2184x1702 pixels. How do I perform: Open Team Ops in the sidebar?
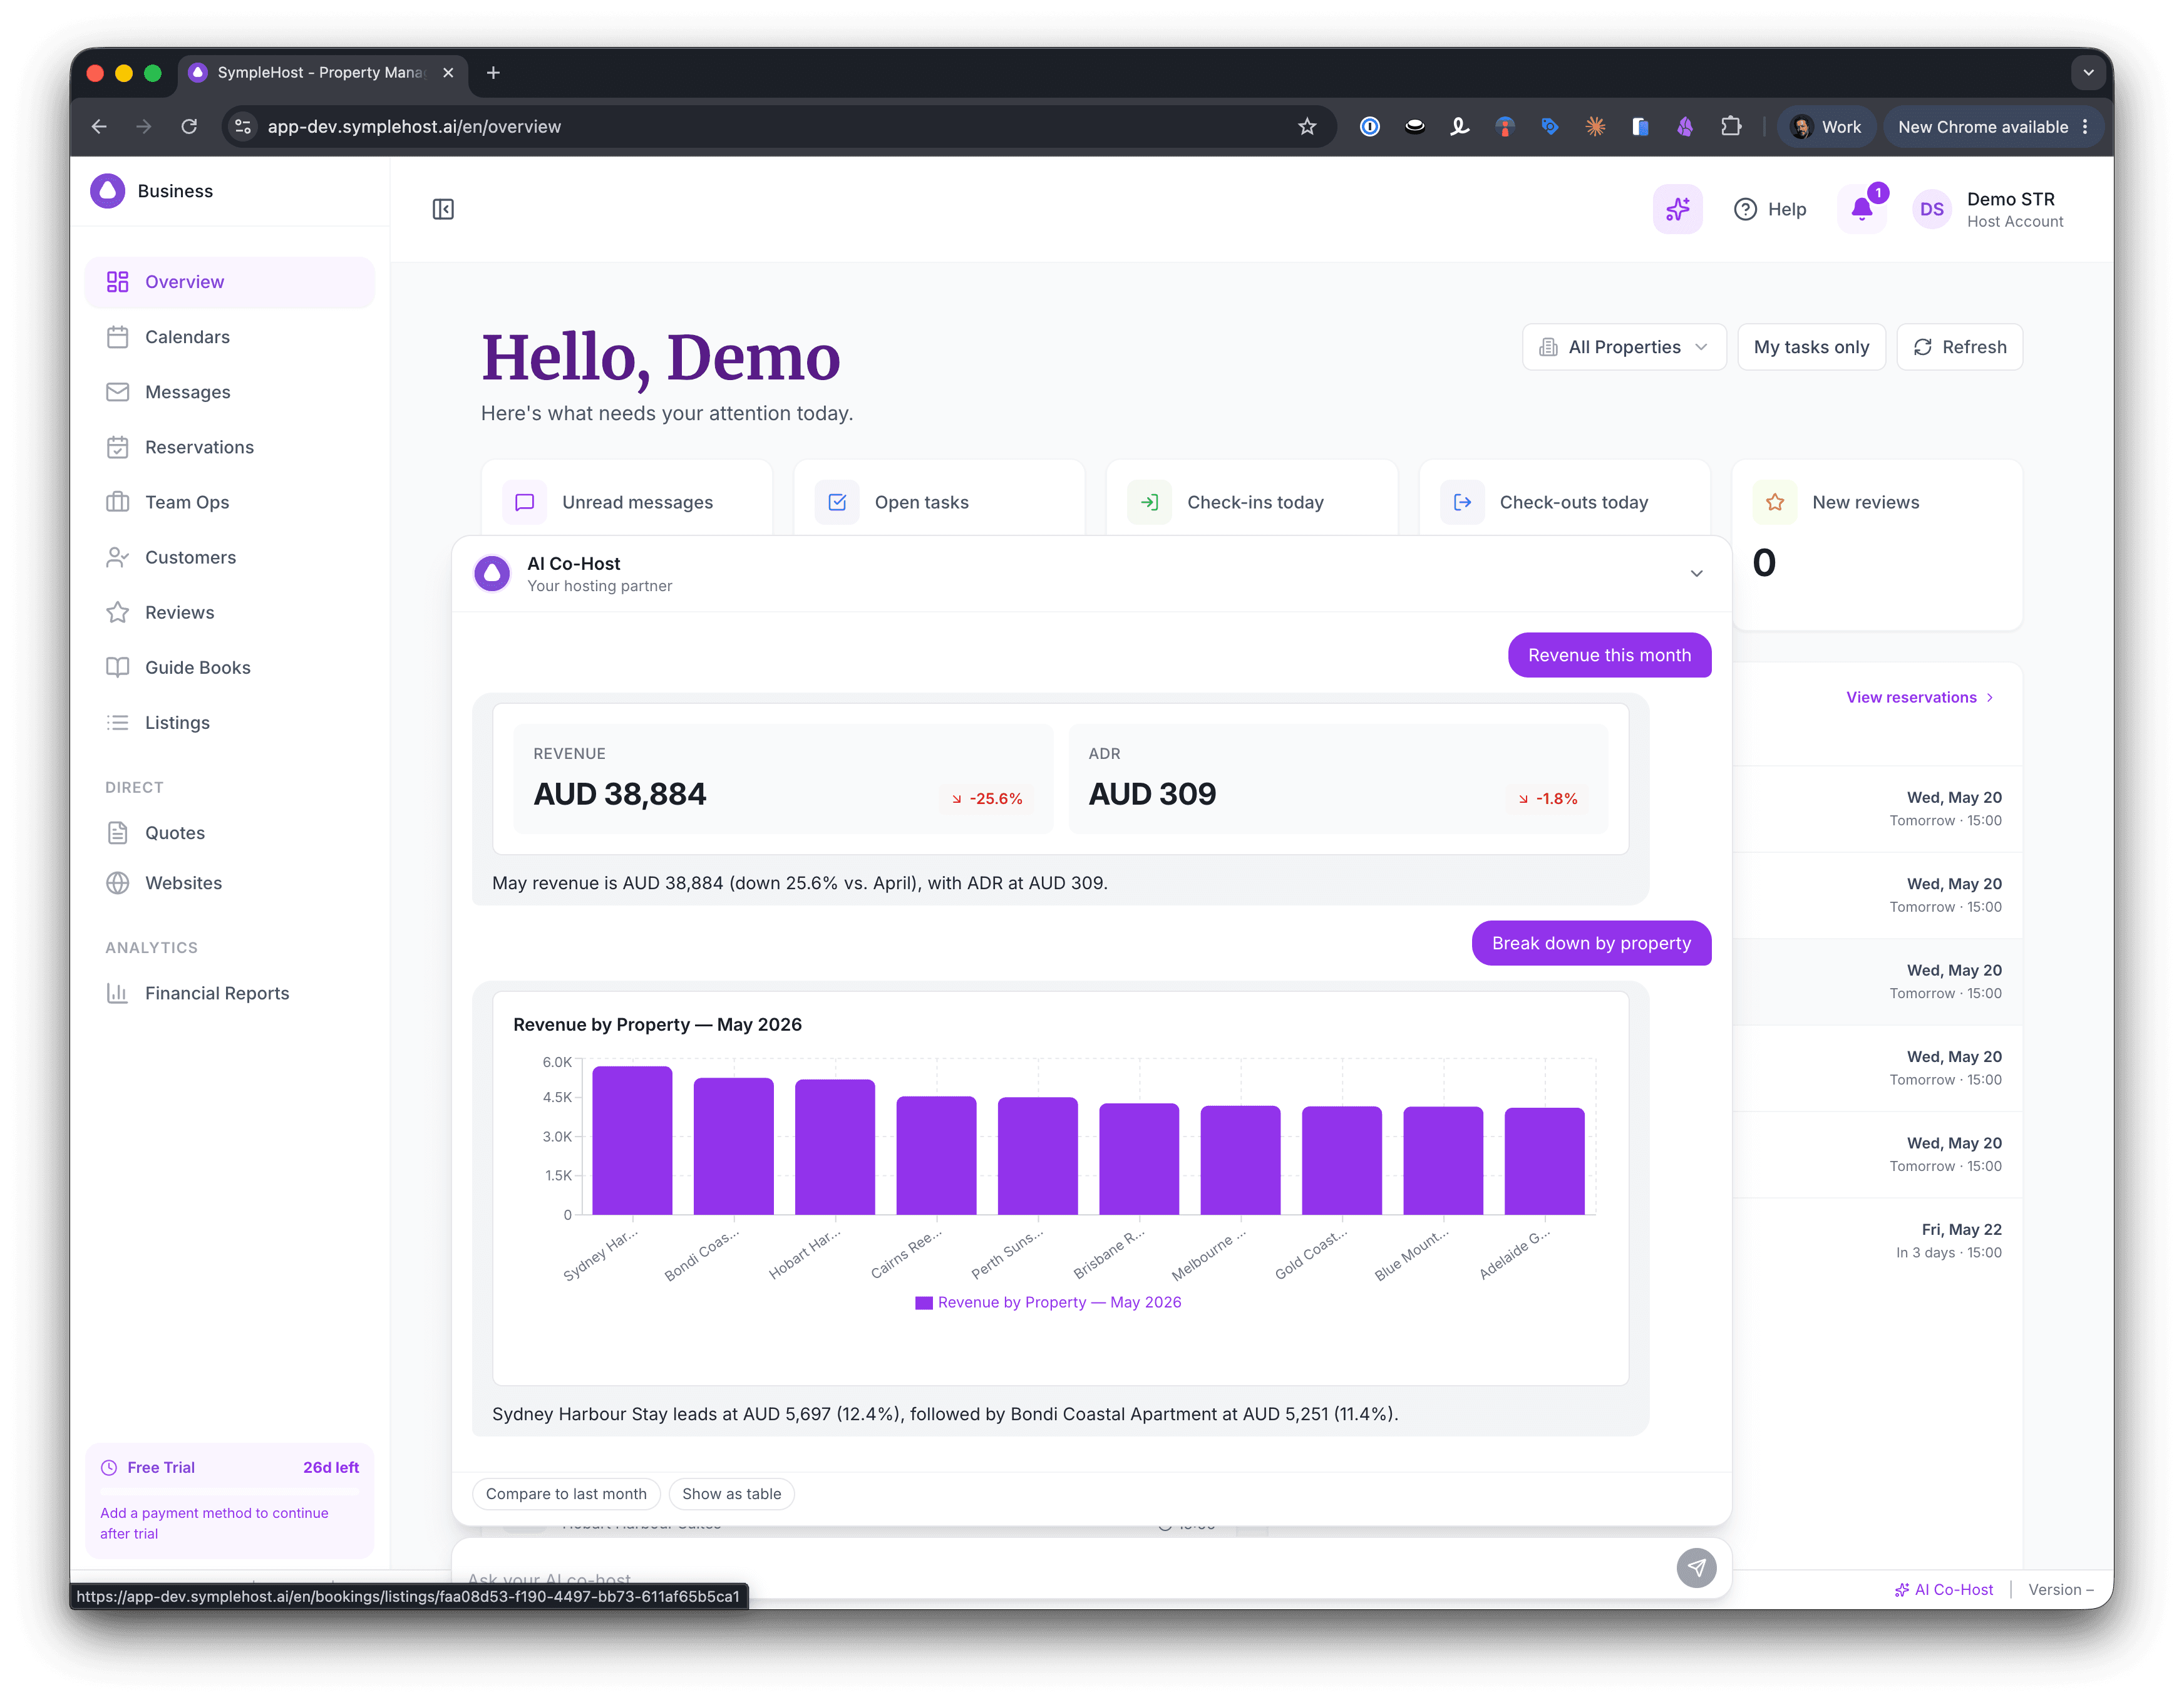(x=229, y=502)
